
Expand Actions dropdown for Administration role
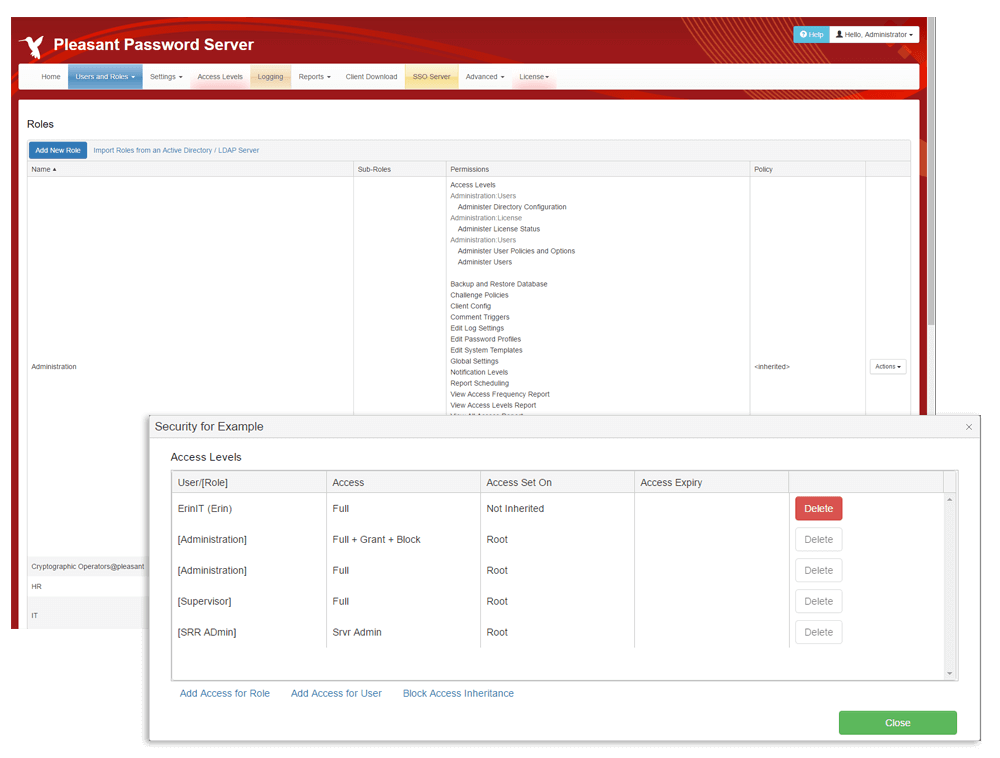888,367
